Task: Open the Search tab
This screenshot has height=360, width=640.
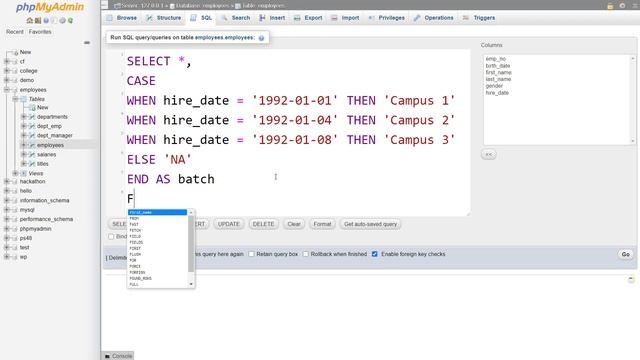Action: click(x=236, y=18)
